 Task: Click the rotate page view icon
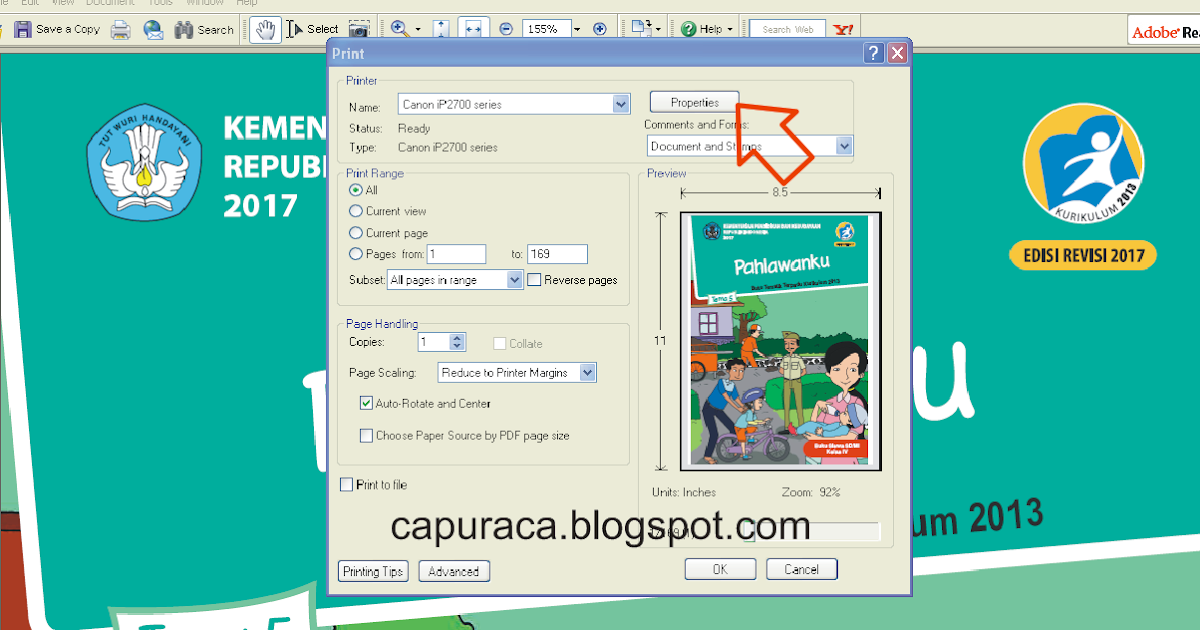coord(642,29)
